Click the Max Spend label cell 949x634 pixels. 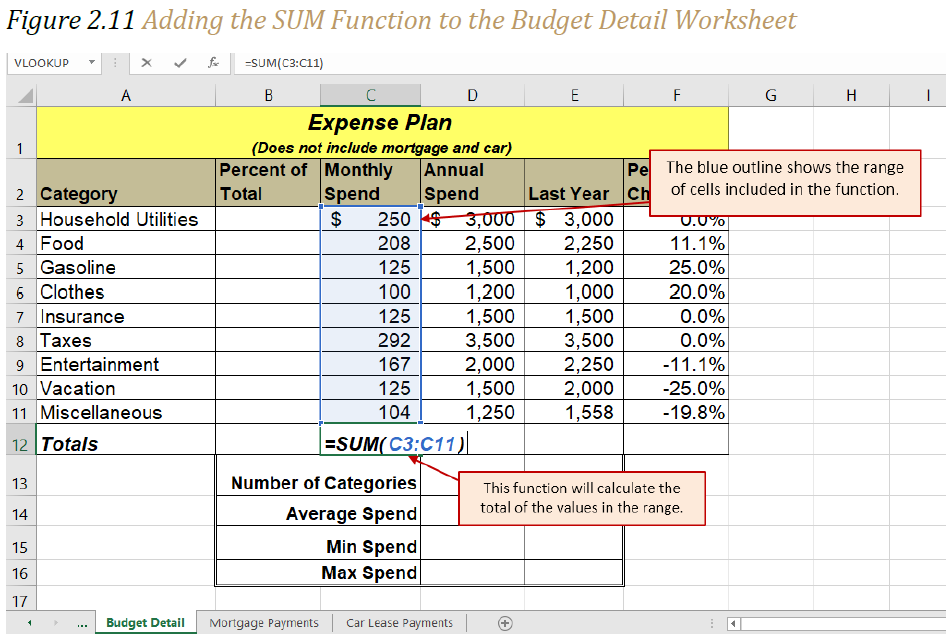(318, 573)
